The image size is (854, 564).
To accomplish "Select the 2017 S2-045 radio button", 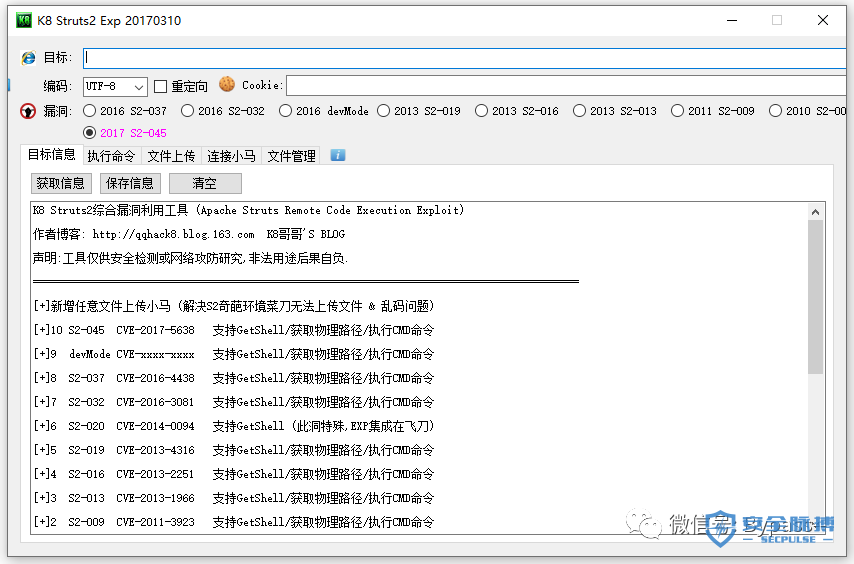I will pos(89,133).
